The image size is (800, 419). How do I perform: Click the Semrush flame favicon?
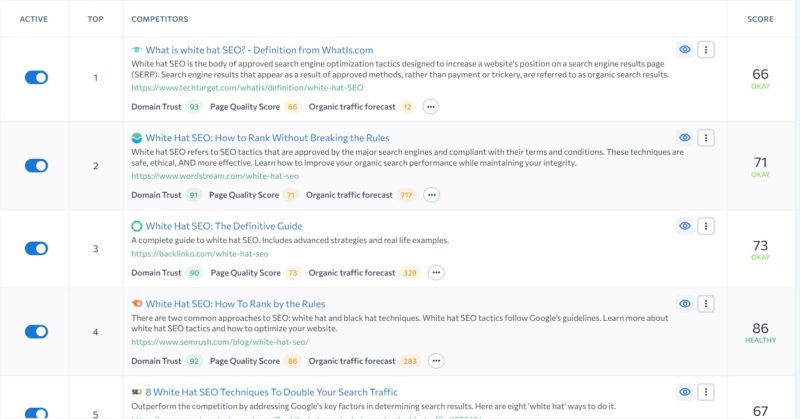(x=136, y=304)
